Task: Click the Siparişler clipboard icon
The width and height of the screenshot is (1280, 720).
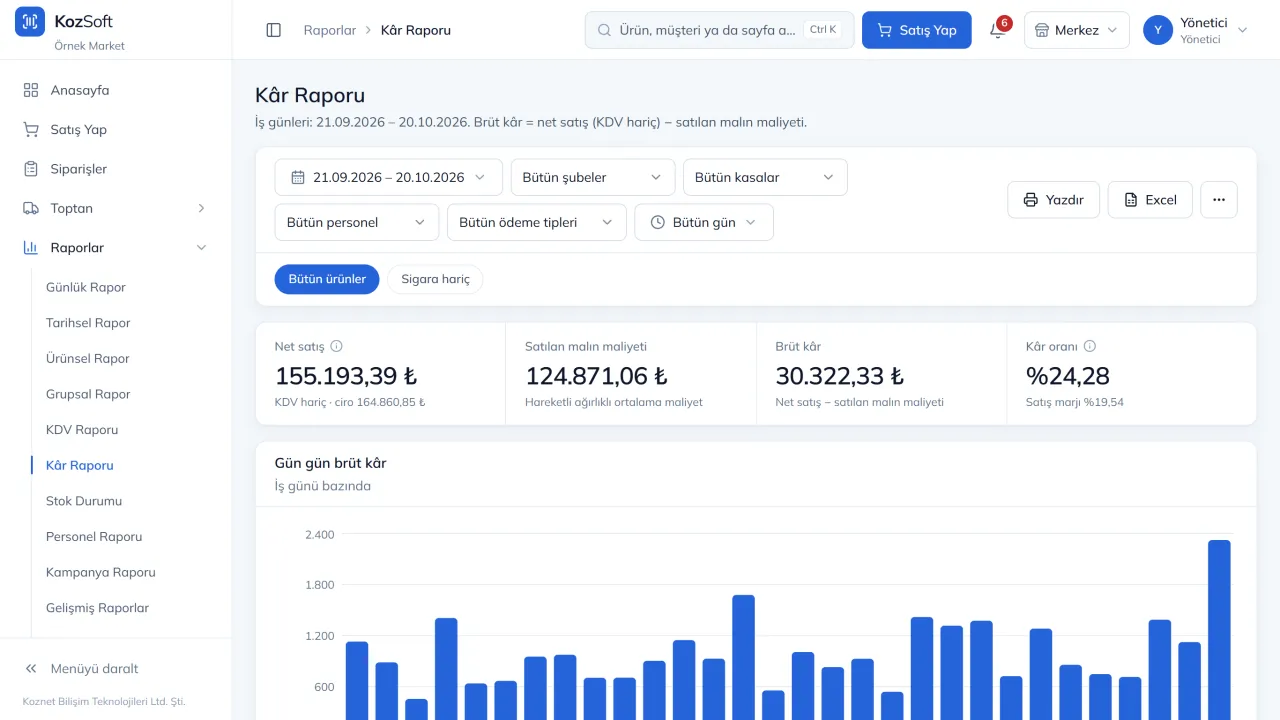Action: click(x=31, y=169)
